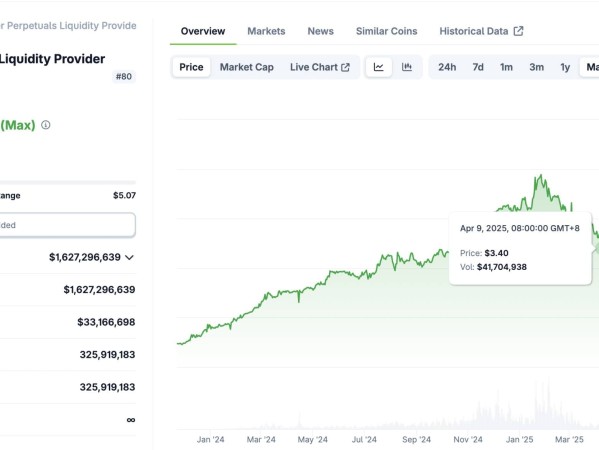Expand the $1,627,296,639 market cap chevron
The image size is (599, 450).
point(130,257)
